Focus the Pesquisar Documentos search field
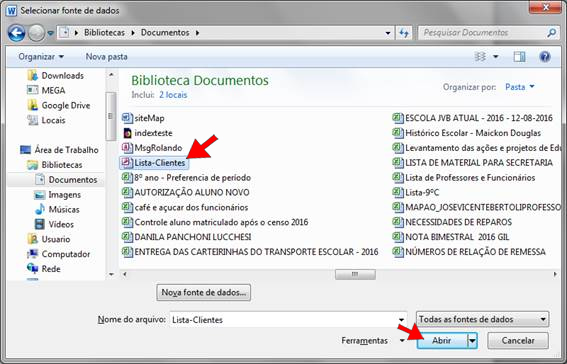567x364 pixels. (488, 33)
